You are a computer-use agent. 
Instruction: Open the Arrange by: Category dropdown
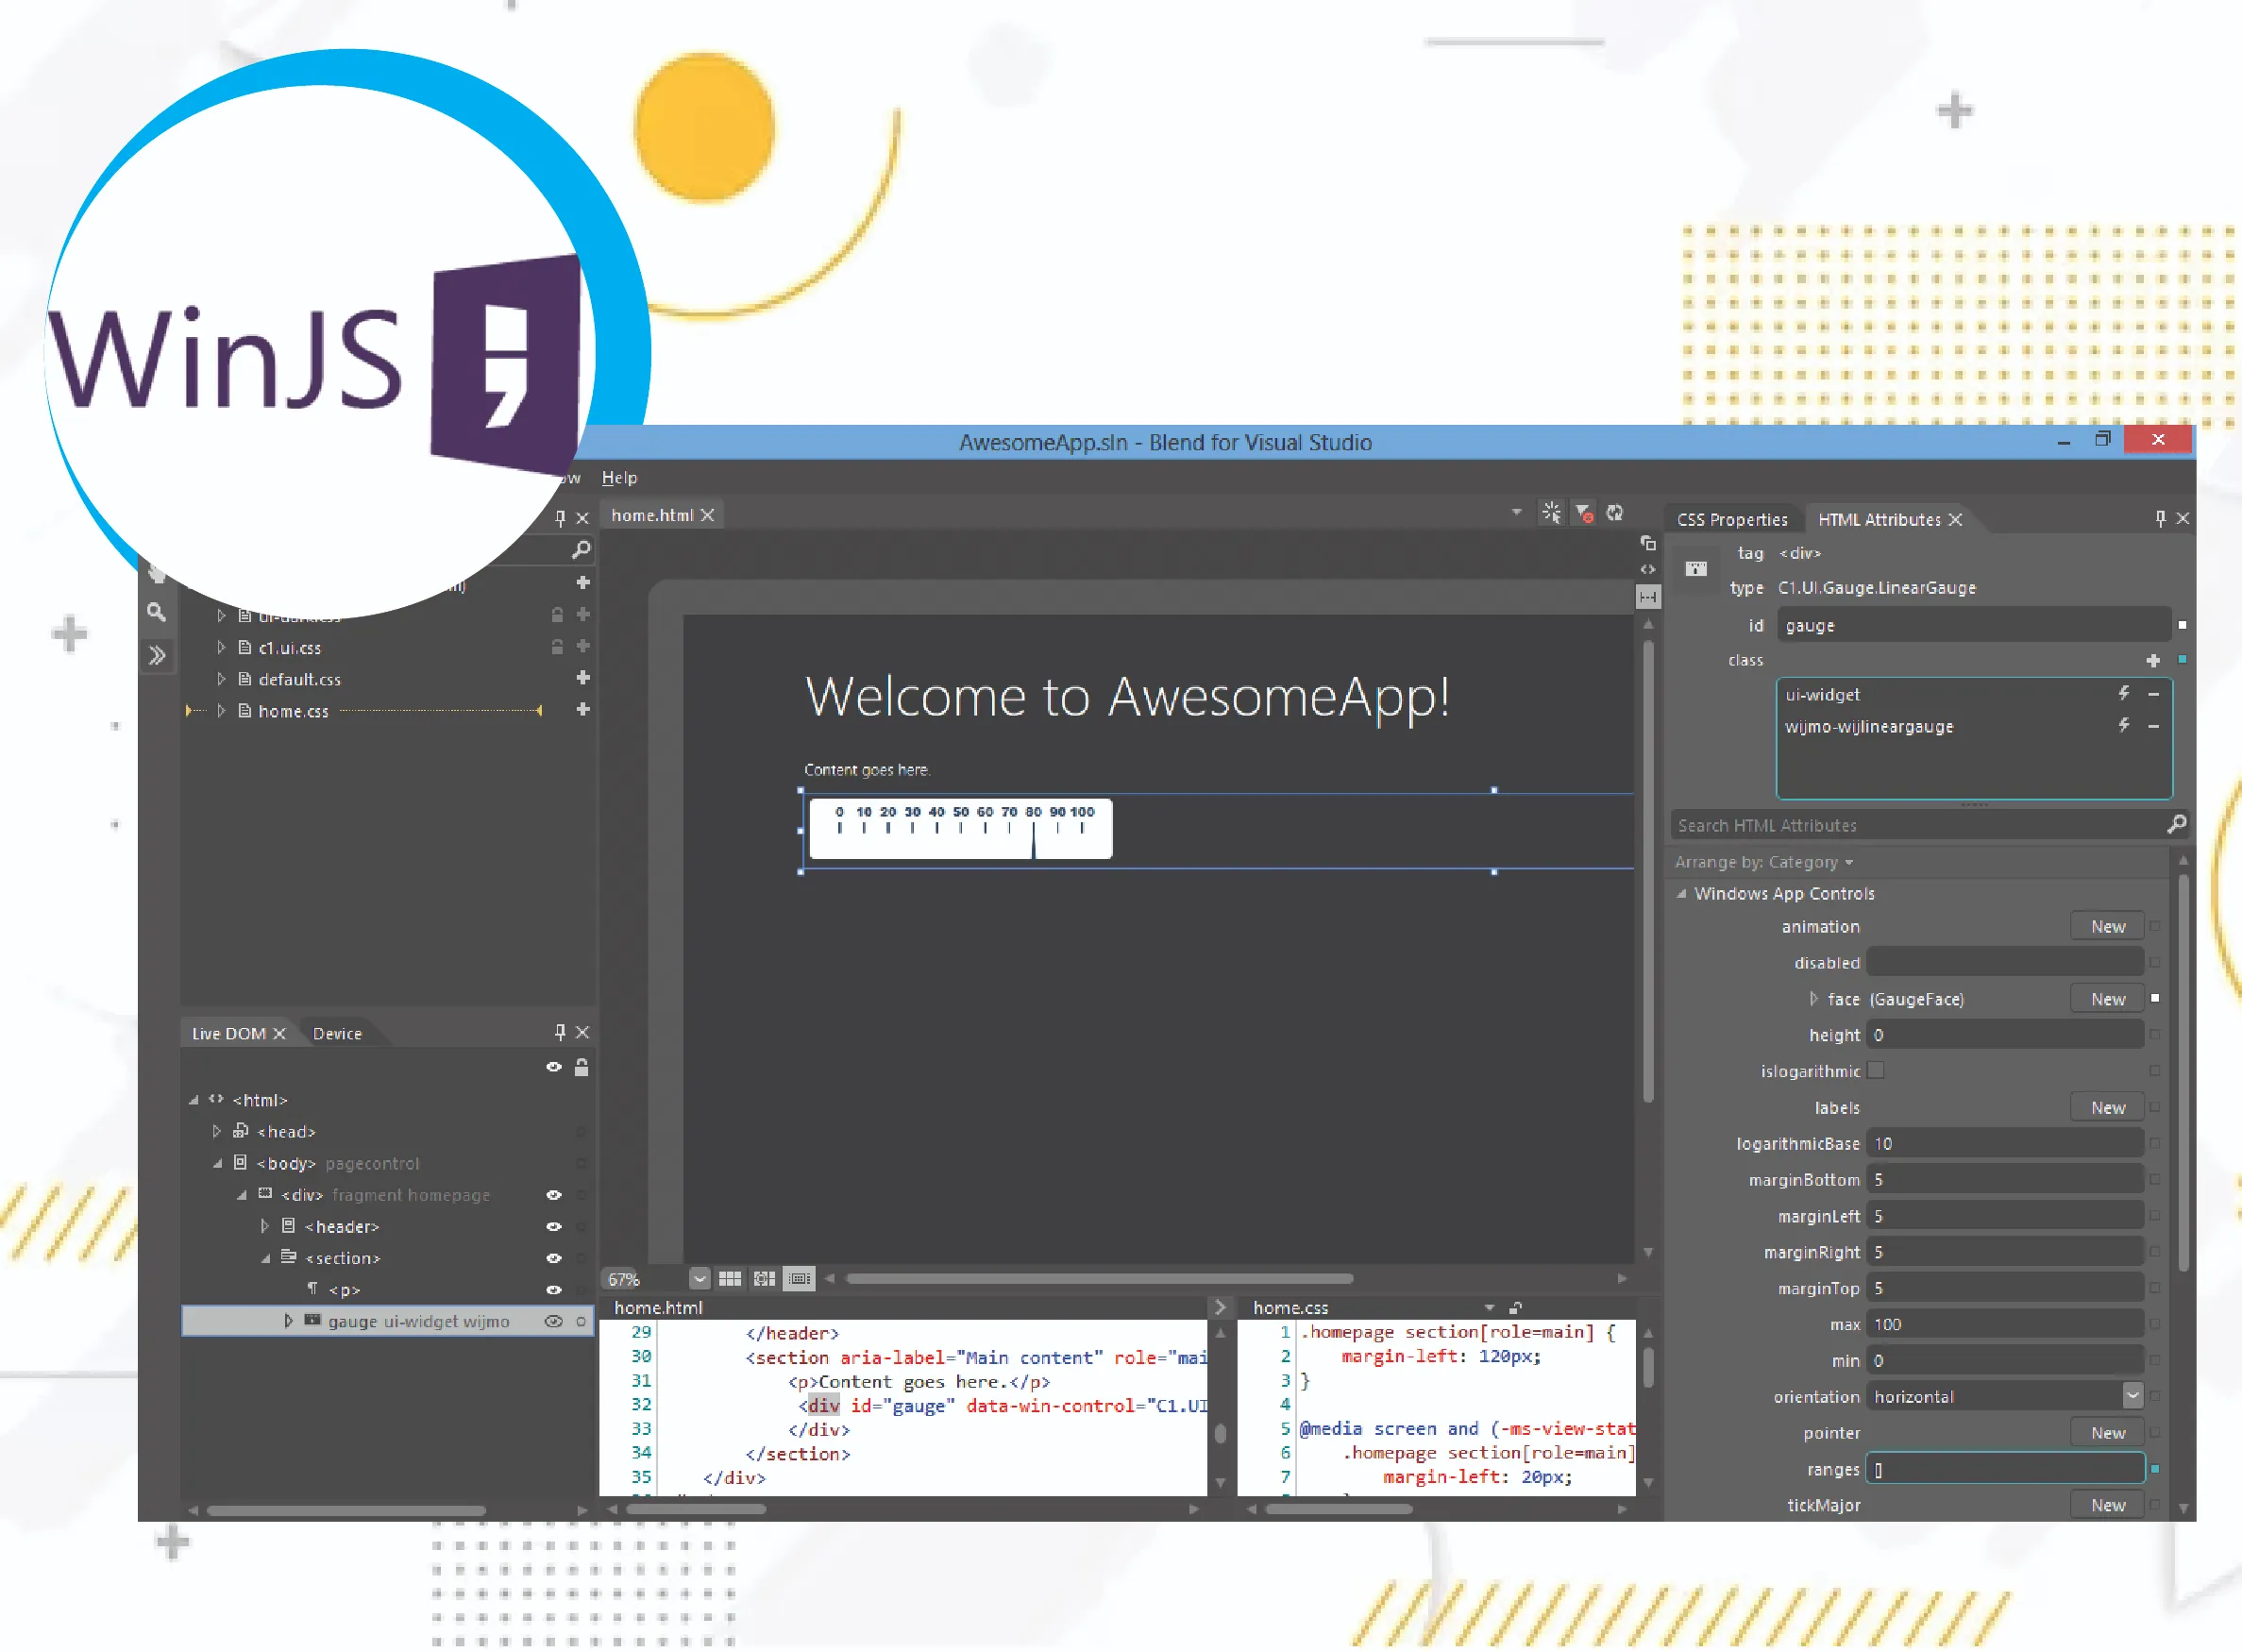(1764, 862)
